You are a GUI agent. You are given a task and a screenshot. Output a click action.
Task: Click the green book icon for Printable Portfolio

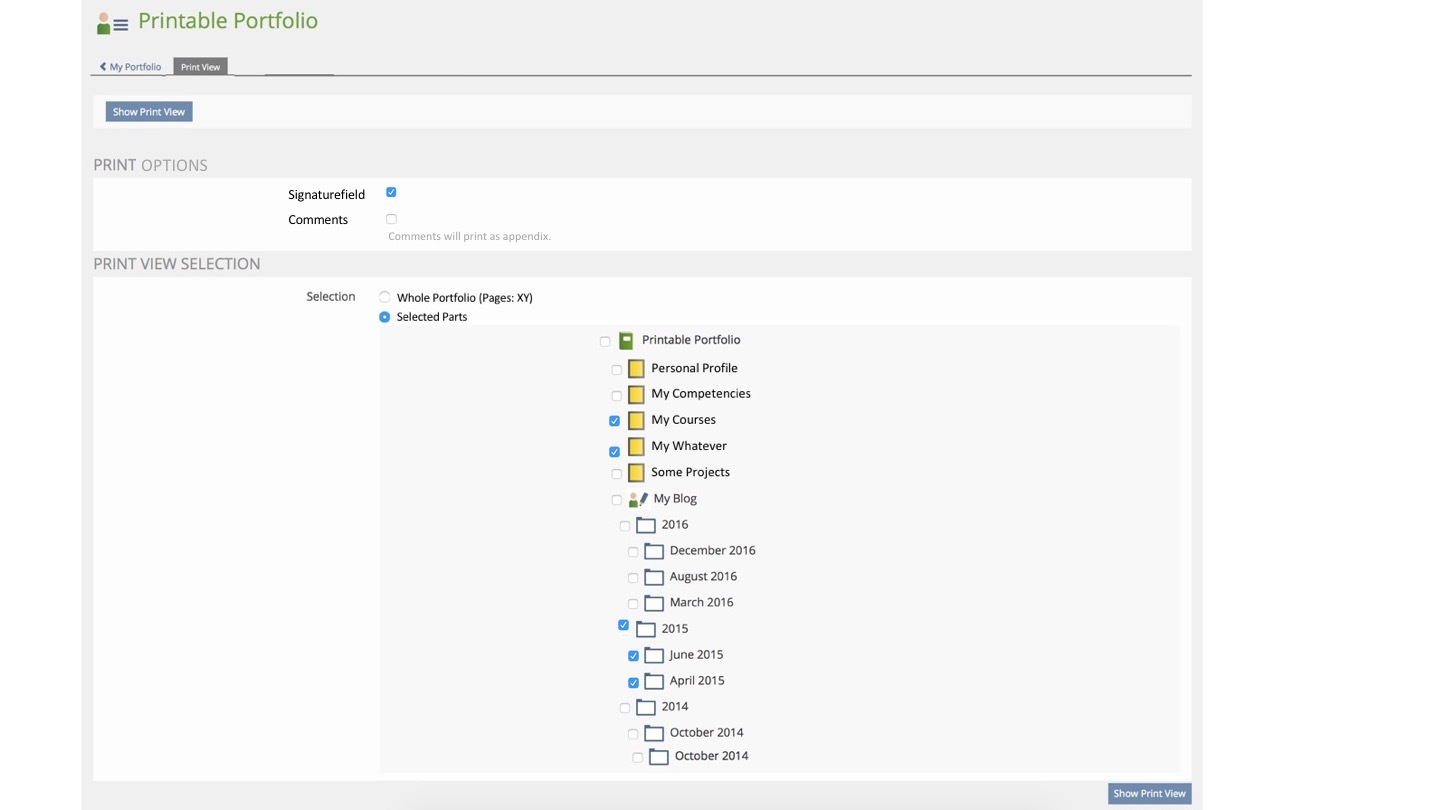[626, 341]
